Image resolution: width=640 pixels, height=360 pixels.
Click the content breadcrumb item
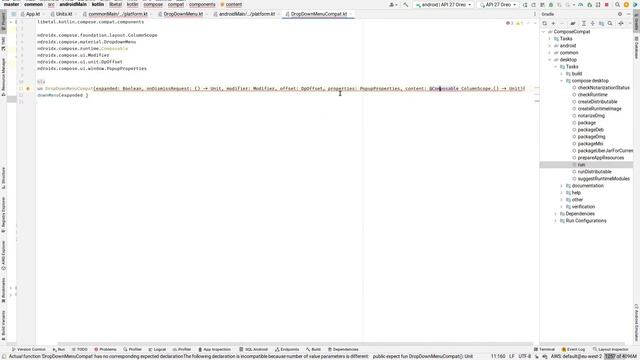(x=231, y=4)
